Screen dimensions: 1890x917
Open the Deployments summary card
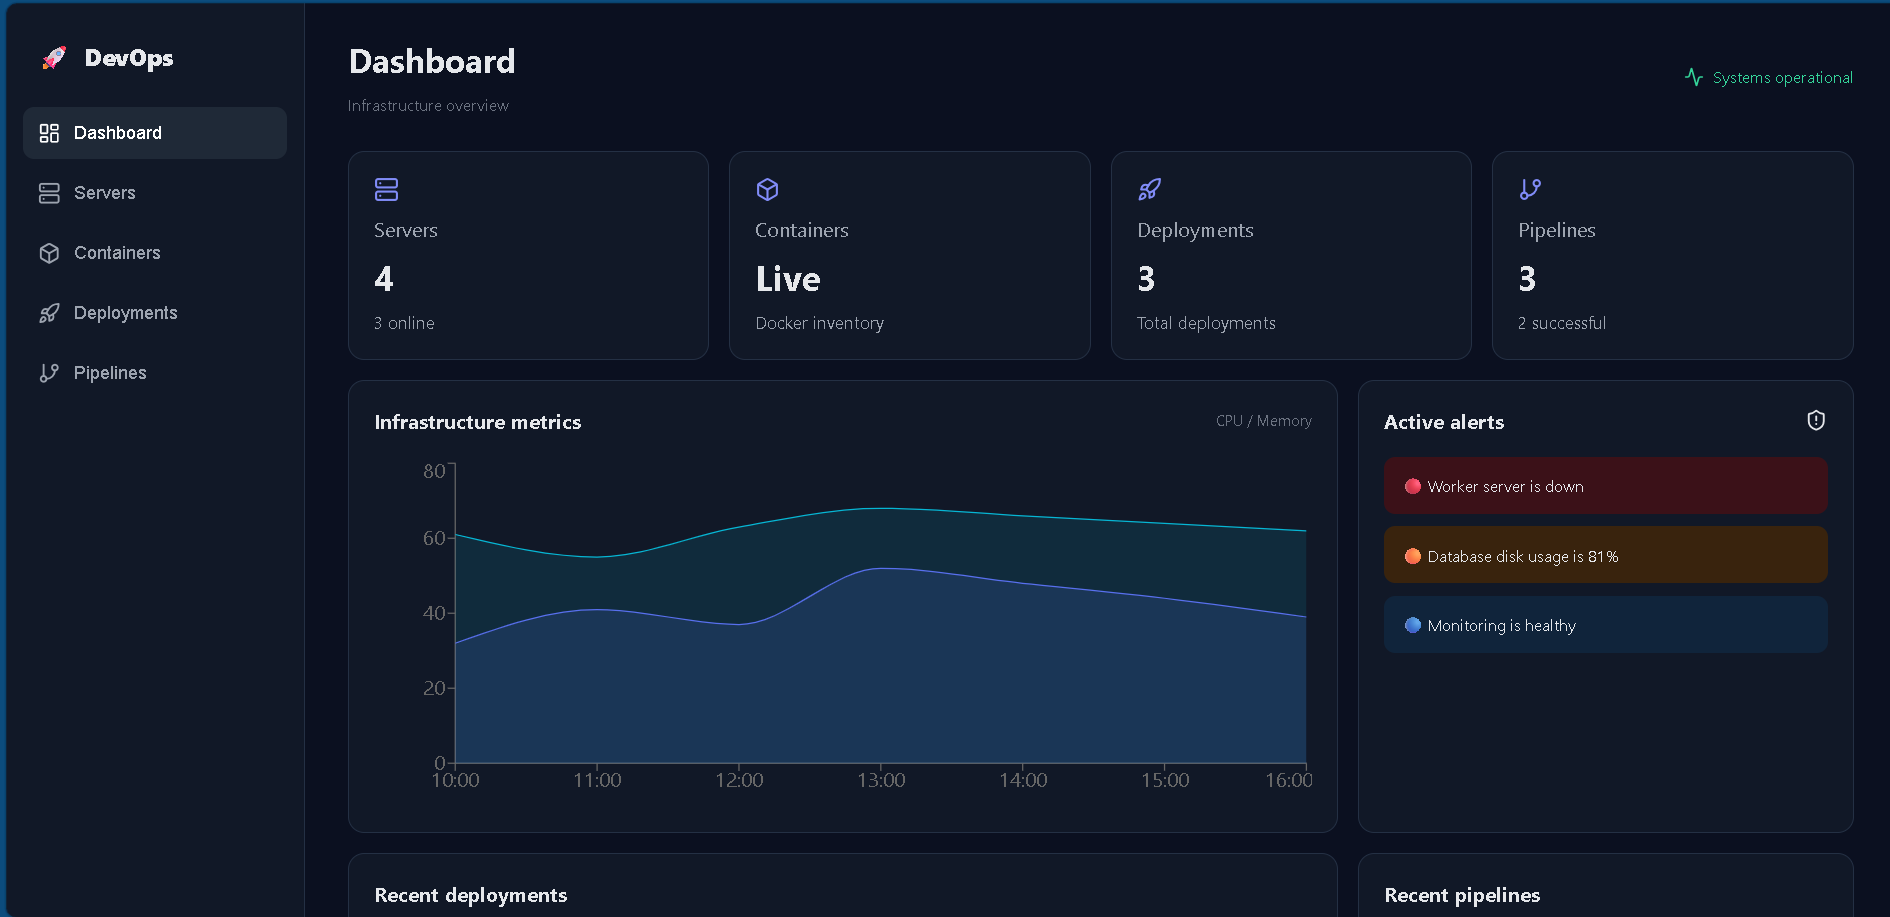pos(1291,255)
